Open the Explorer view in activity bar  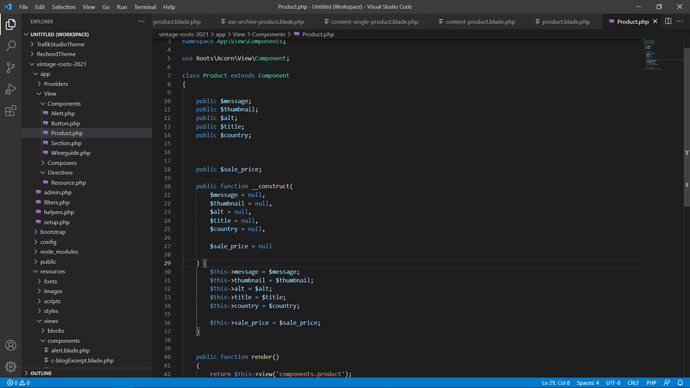click(11, 24)
